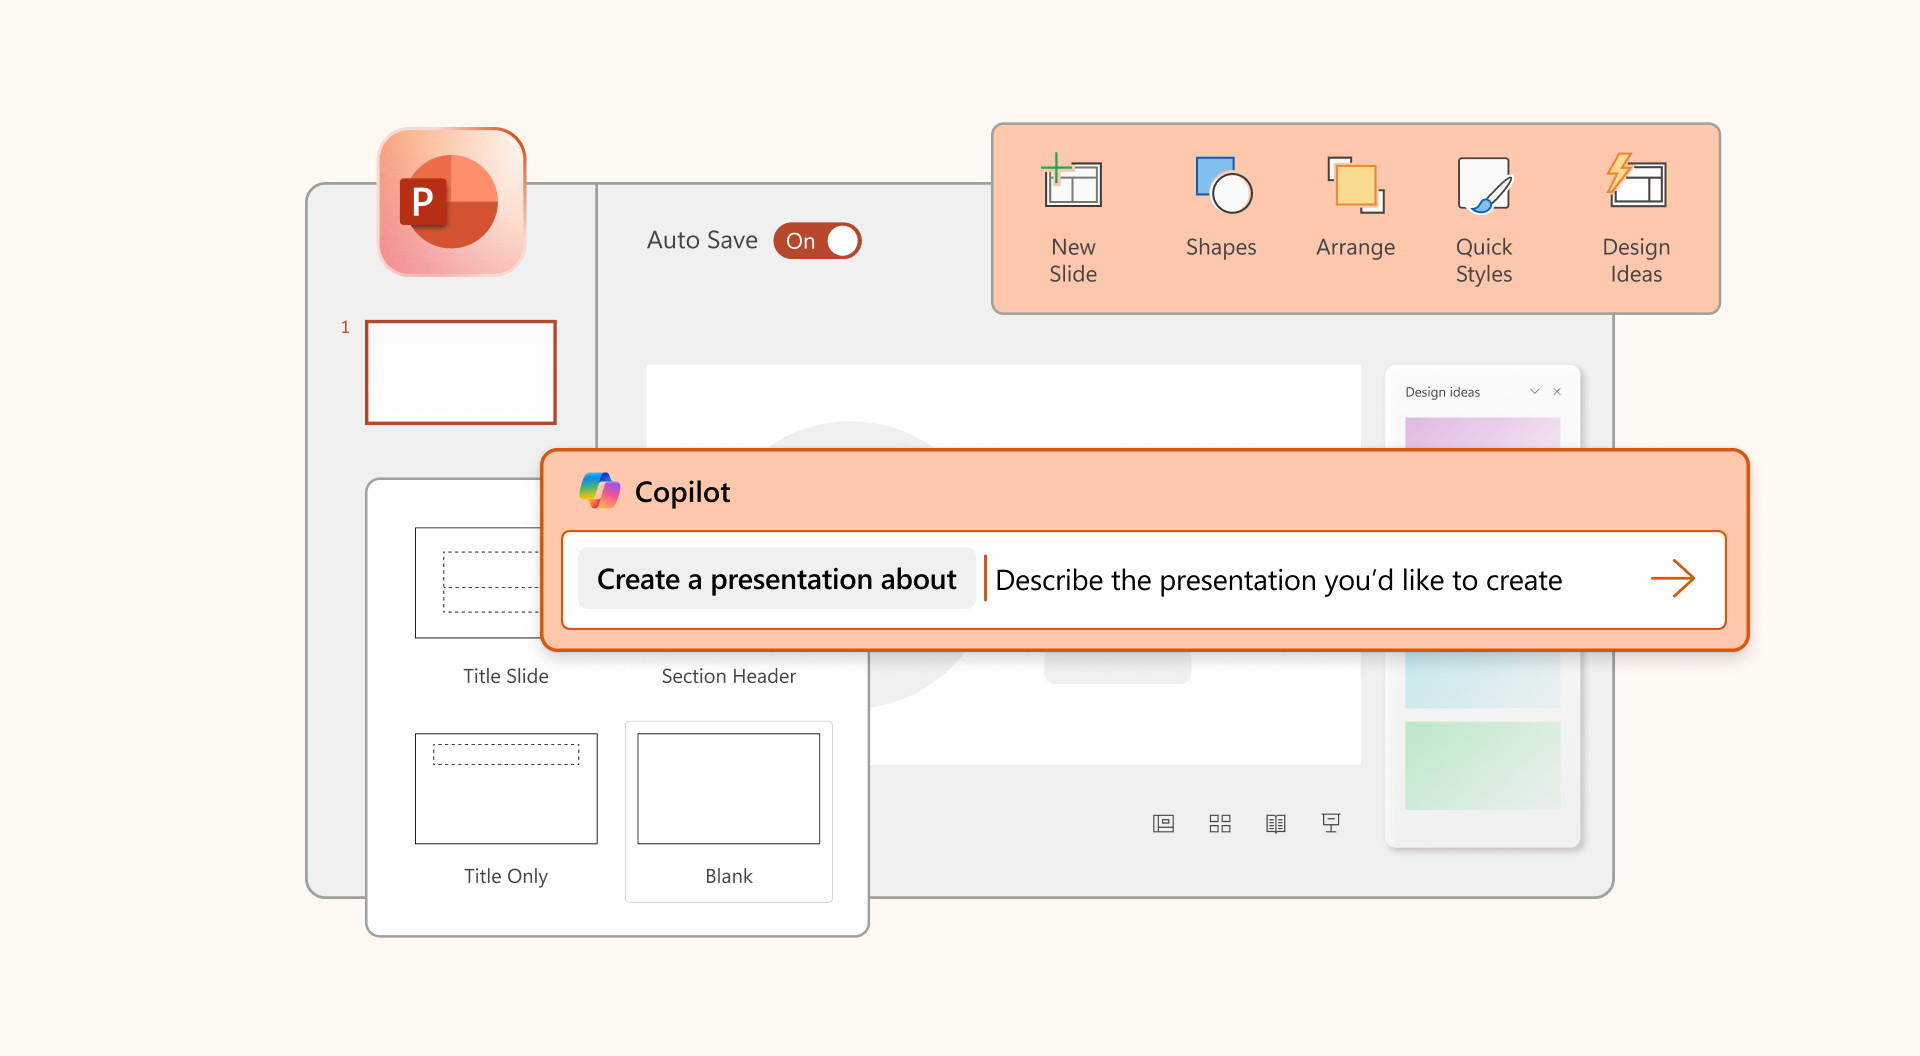Open the Shapes tool
This screenshot has width=1920, height=1056.
[x=1221, y=186]
